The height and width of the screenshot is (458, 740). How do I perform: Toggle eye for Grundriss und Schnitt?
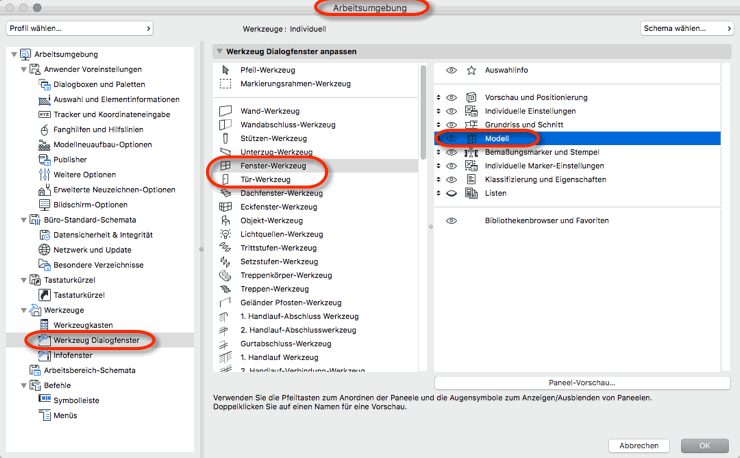click(x=452, y=125)
